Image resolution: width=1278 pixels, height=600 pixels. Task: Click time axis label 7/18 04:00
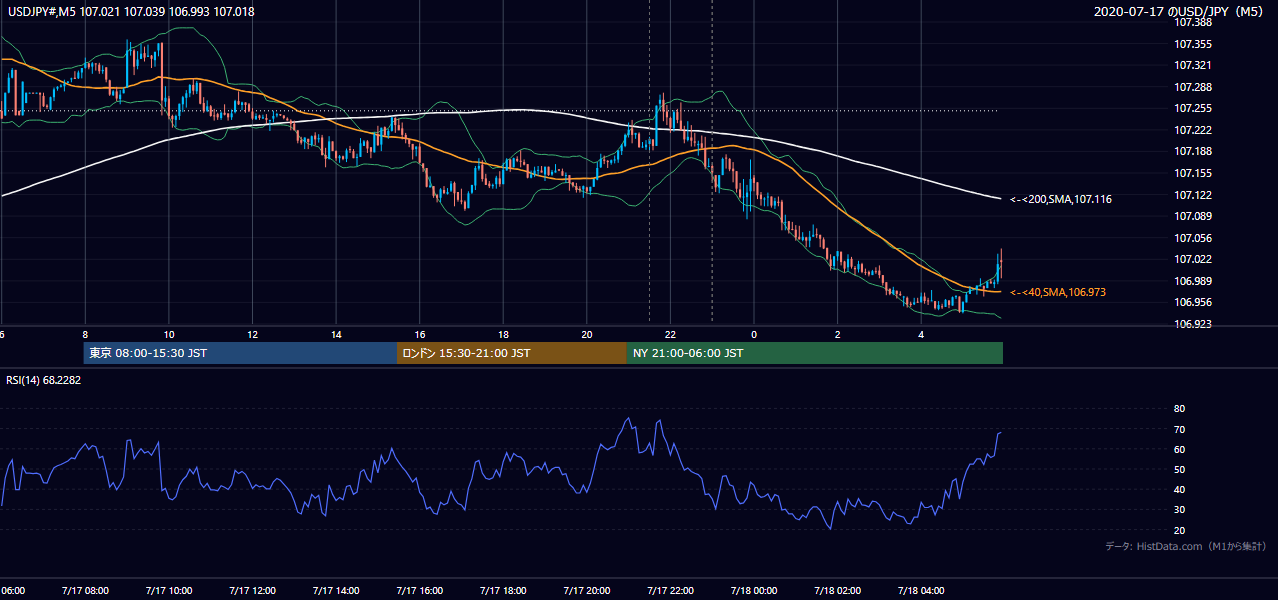tap(921, 591)
